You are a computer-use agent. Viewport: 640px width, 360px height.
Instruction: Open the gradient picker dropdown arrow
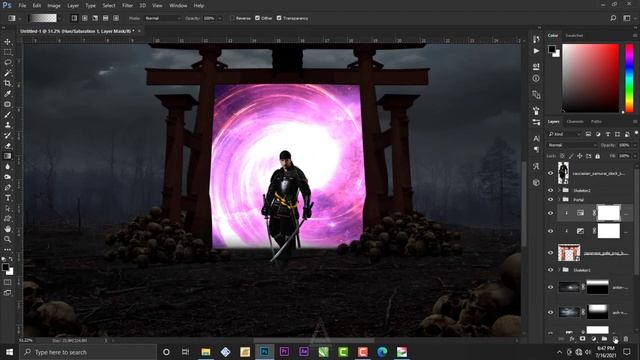click(60, 18)
